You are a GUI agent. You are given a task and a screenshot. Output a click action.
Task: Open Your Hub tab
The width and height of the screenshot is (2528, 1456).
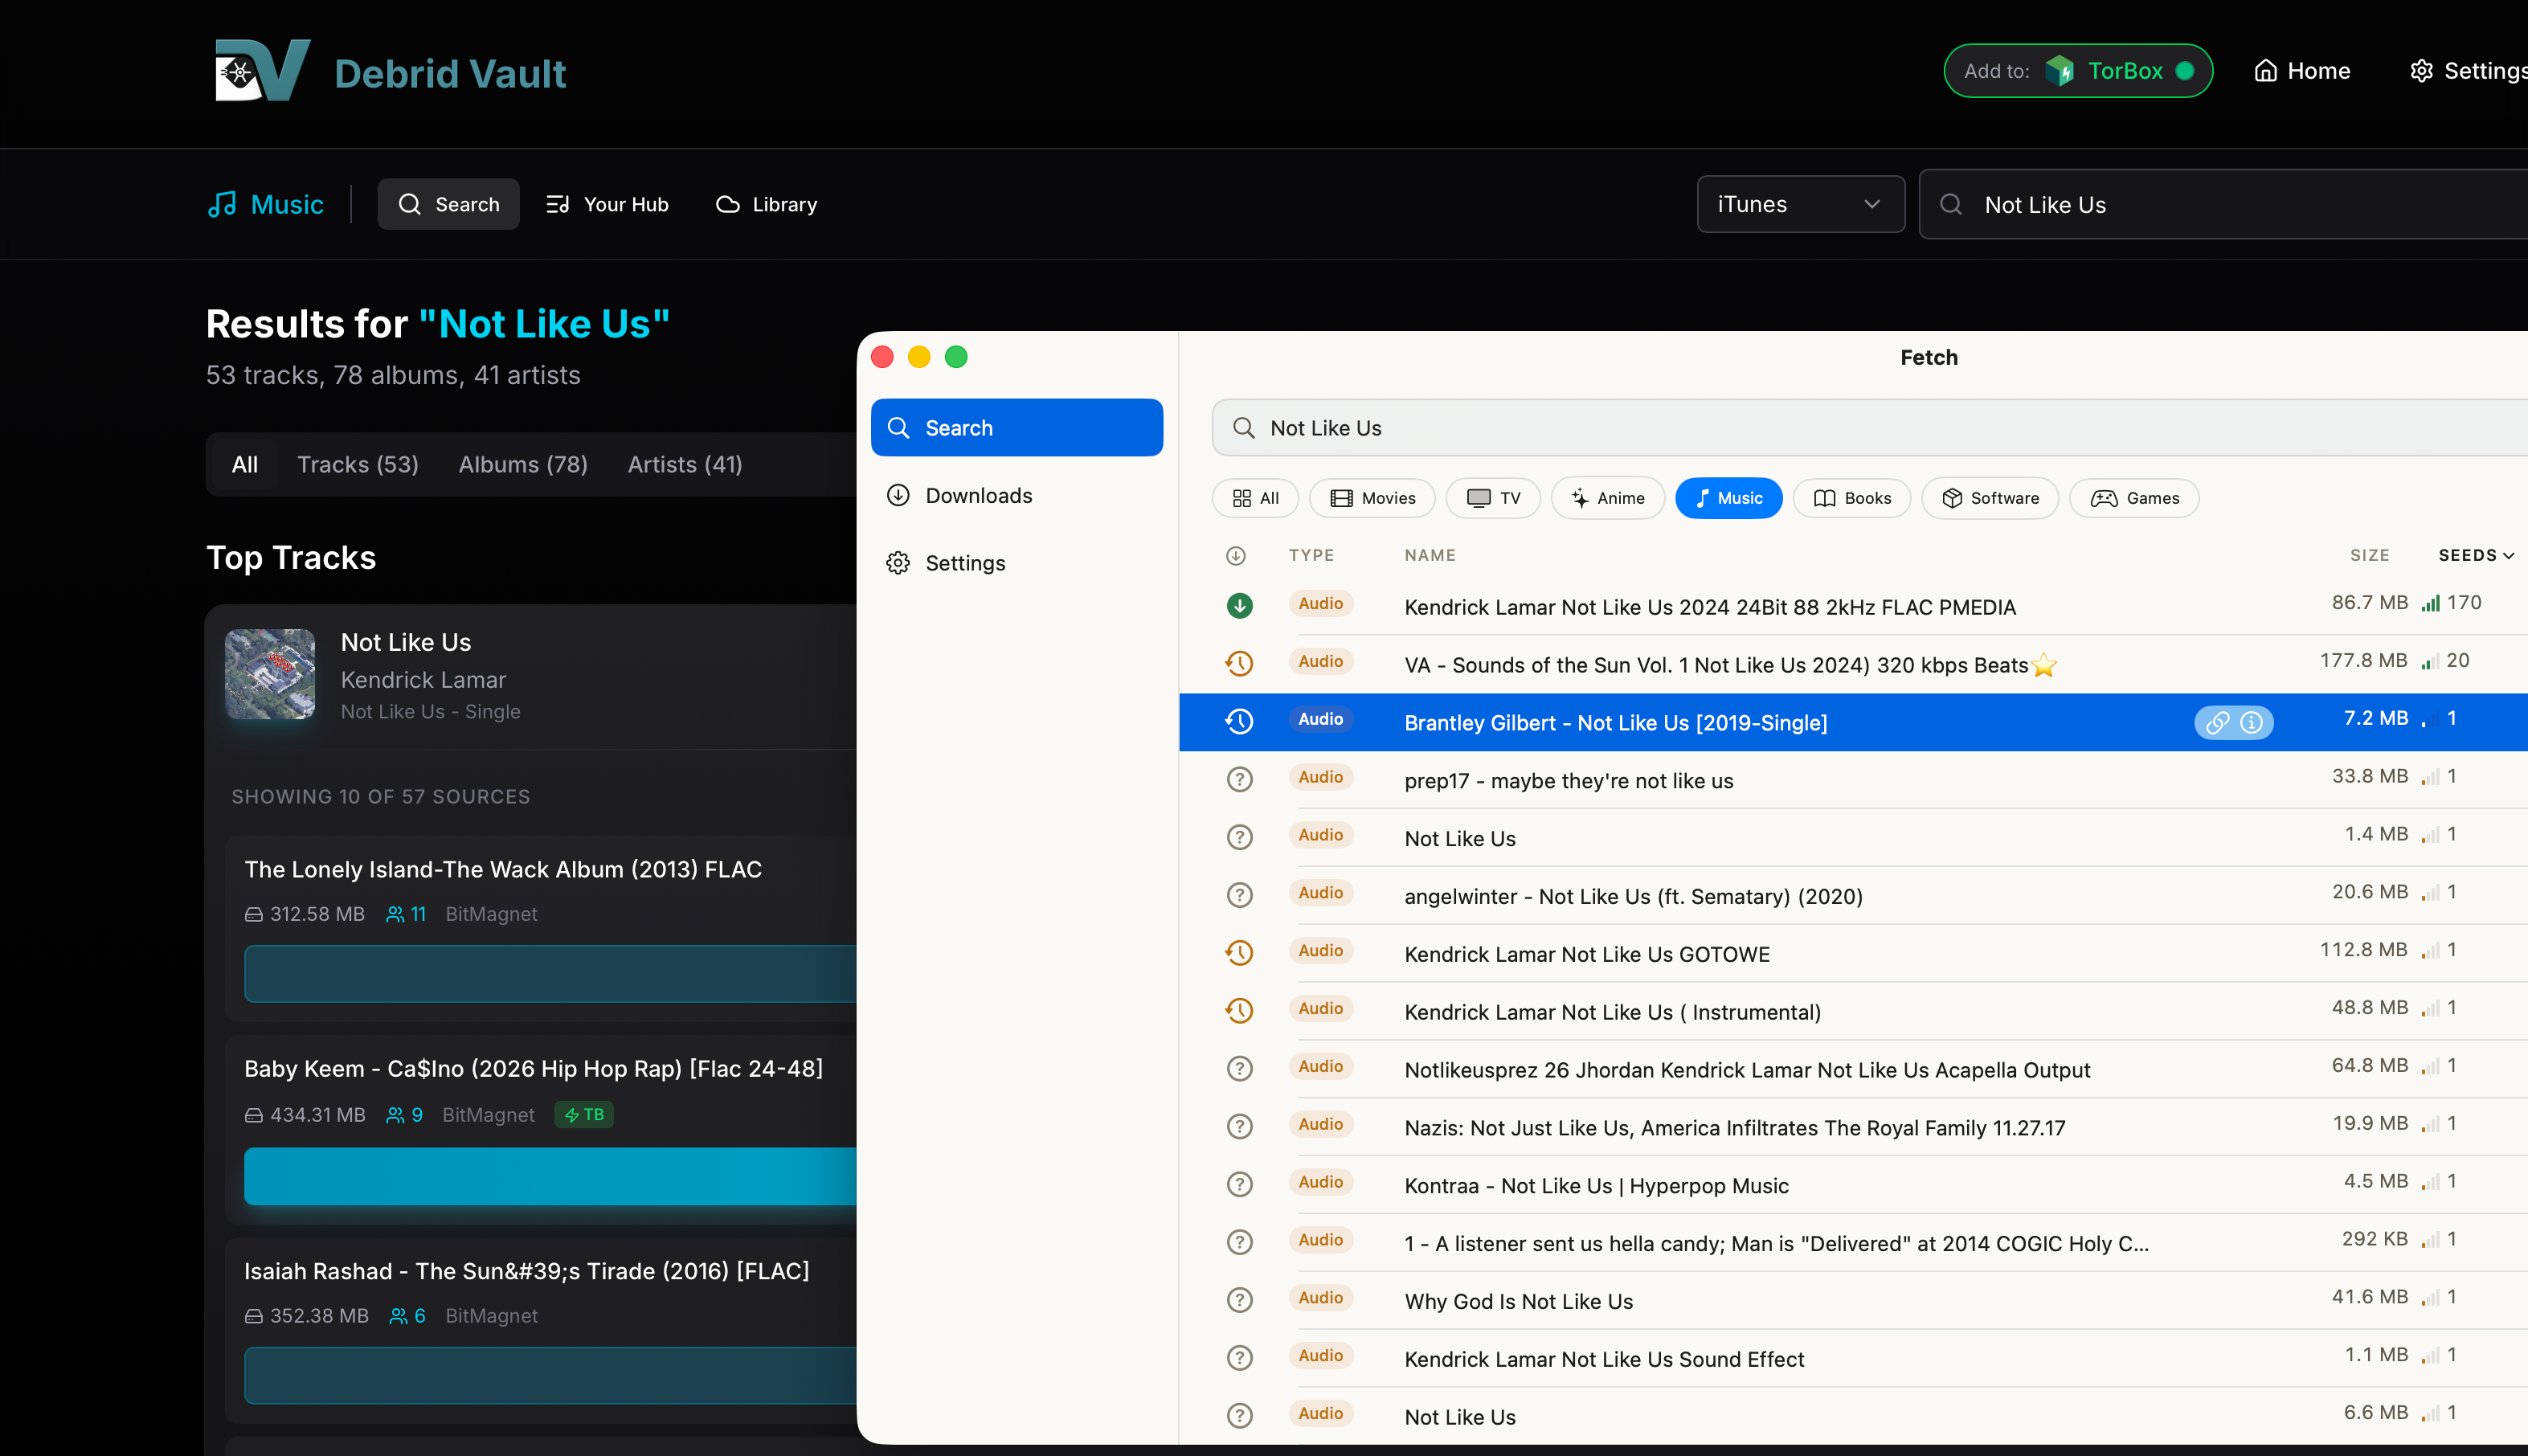pos(607,204)
